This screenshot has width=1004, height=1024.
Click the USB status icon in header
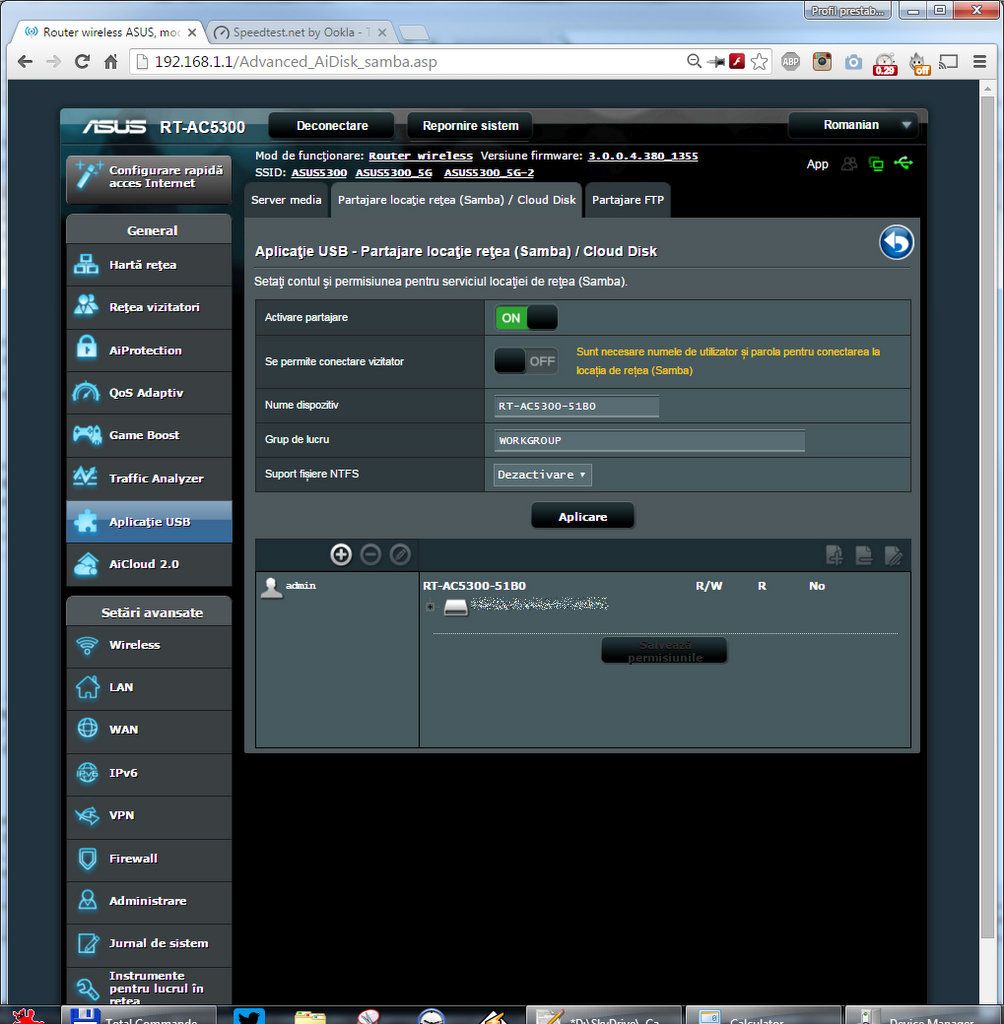[904, 163]
